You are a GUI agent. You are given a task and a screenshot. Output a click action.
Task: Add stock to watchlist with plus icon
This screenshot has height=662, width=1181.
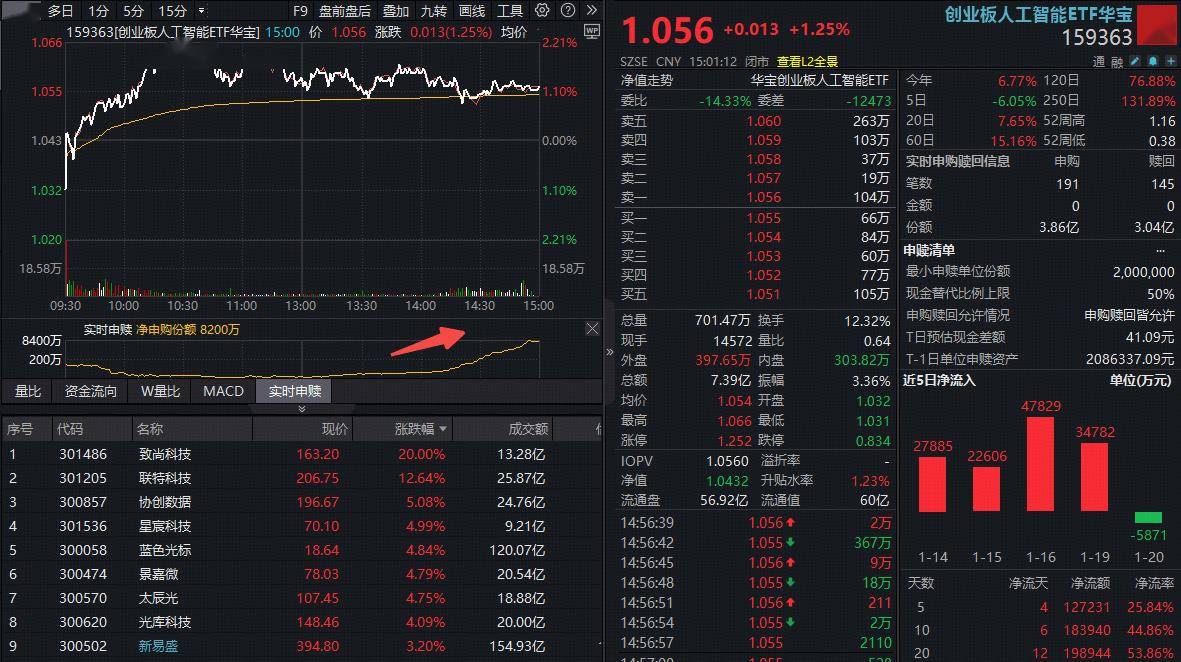click(x=1168, y=61)
